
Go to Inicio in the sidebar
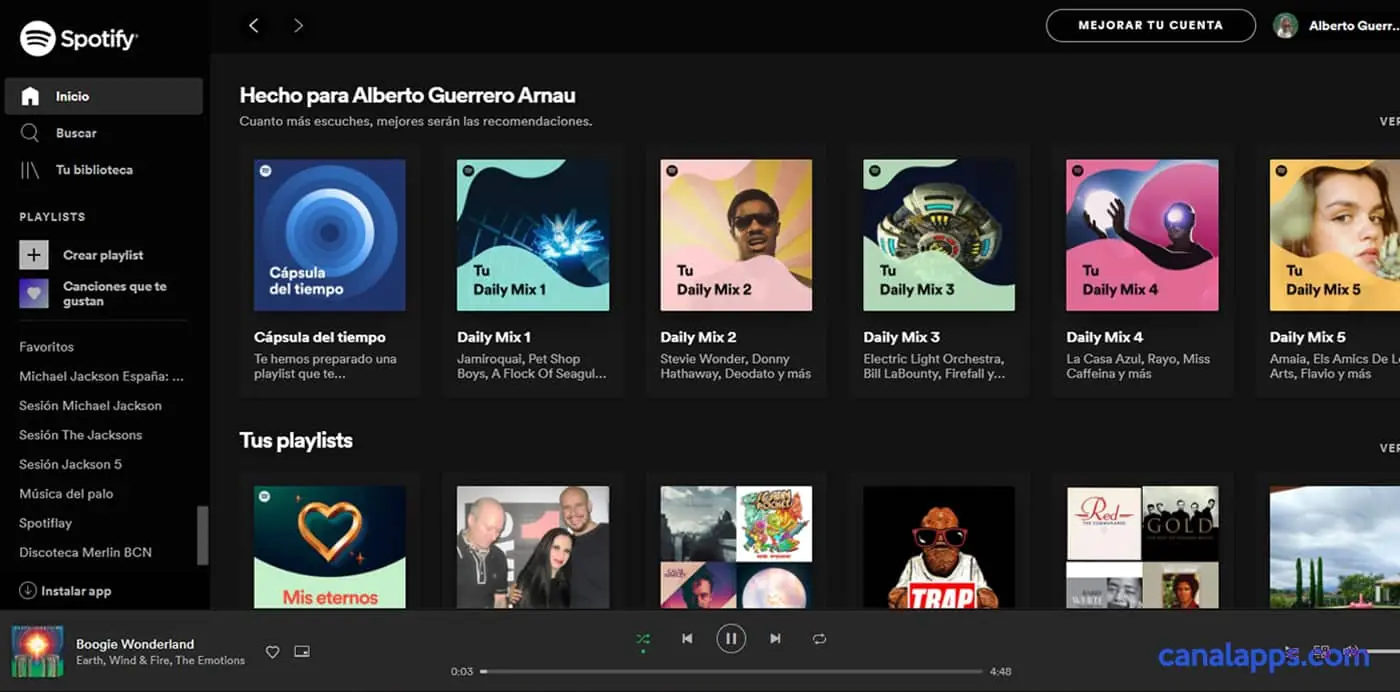[x=104, y=96]
